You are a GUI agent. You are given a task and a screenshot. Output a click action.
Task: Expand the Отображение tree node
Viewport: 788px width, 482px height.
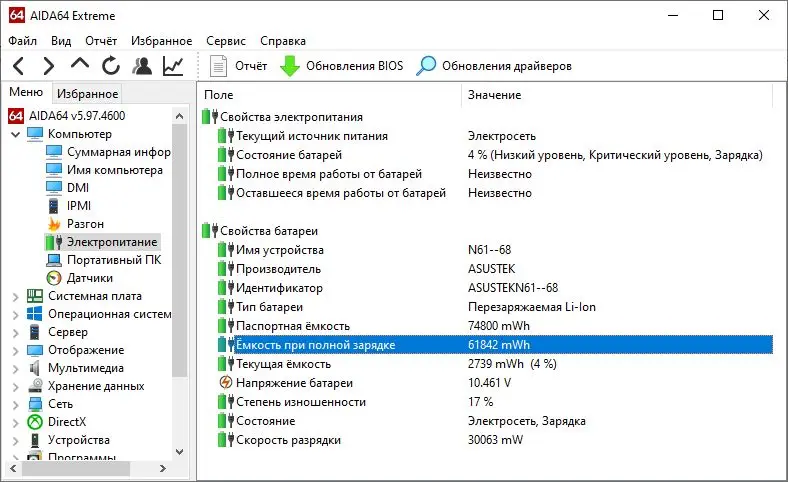click(x=16, y=351)
